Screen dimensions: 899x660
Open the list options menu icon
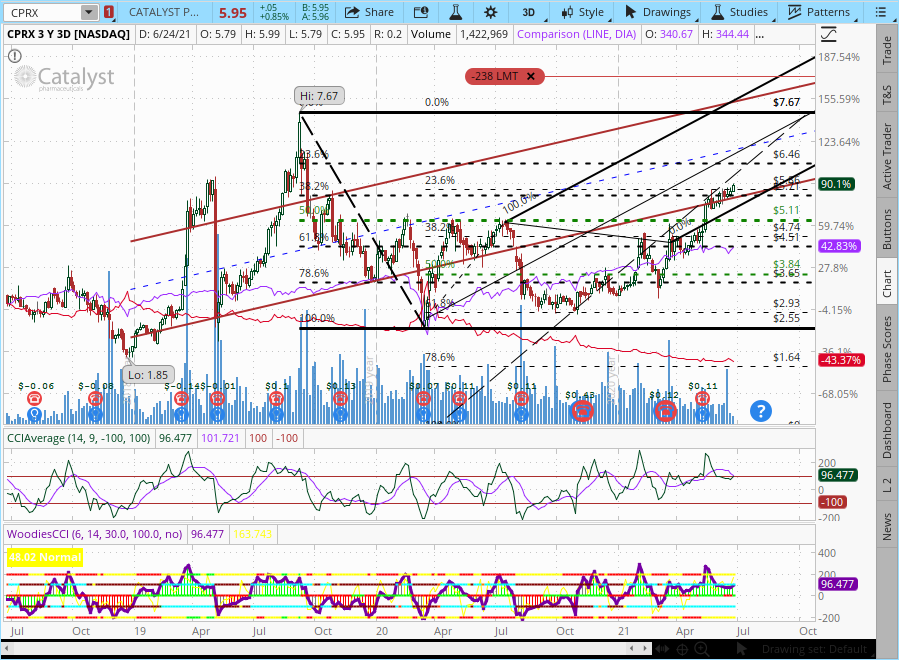click(882, 12)
